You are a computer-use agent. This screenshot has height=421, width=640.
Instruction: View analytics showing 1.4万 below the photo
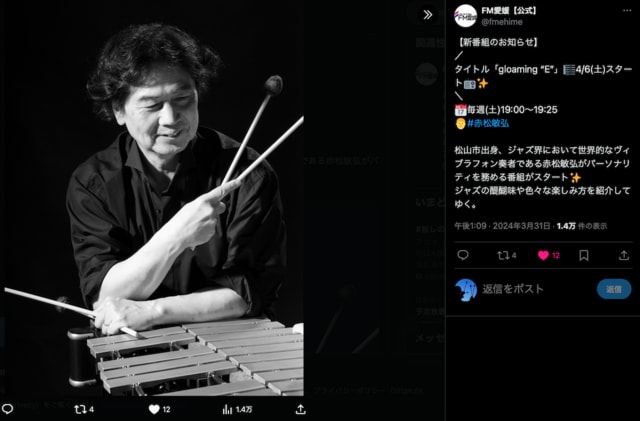pos(237,409)
